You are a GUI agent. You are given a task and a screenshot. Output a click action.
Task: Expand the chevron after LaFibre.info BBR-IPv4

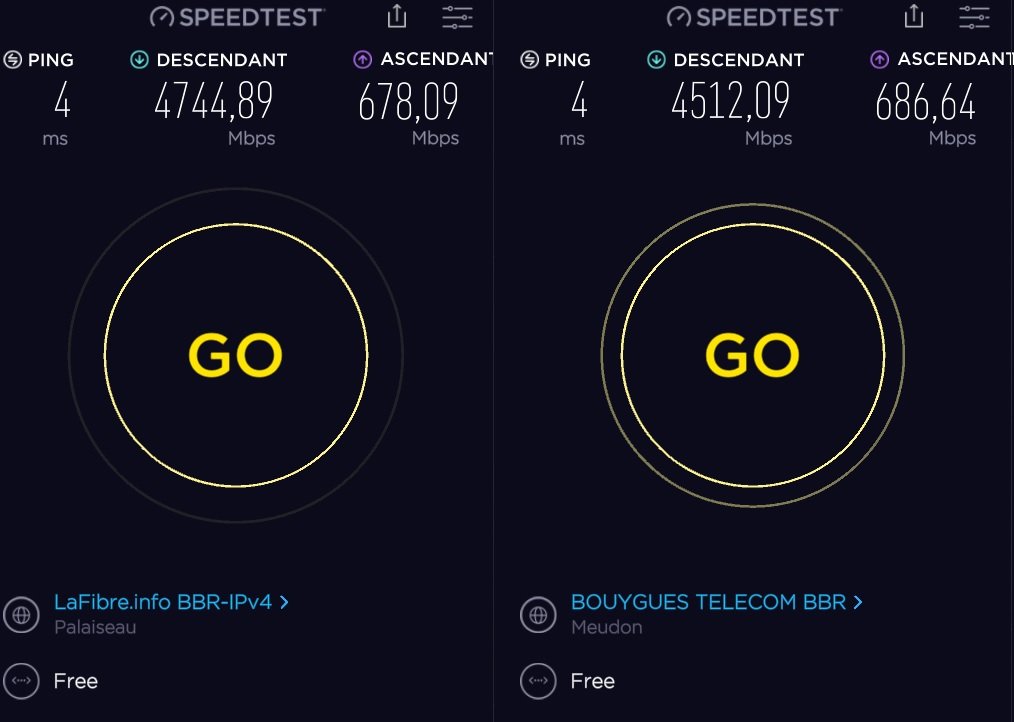[285, 602]
